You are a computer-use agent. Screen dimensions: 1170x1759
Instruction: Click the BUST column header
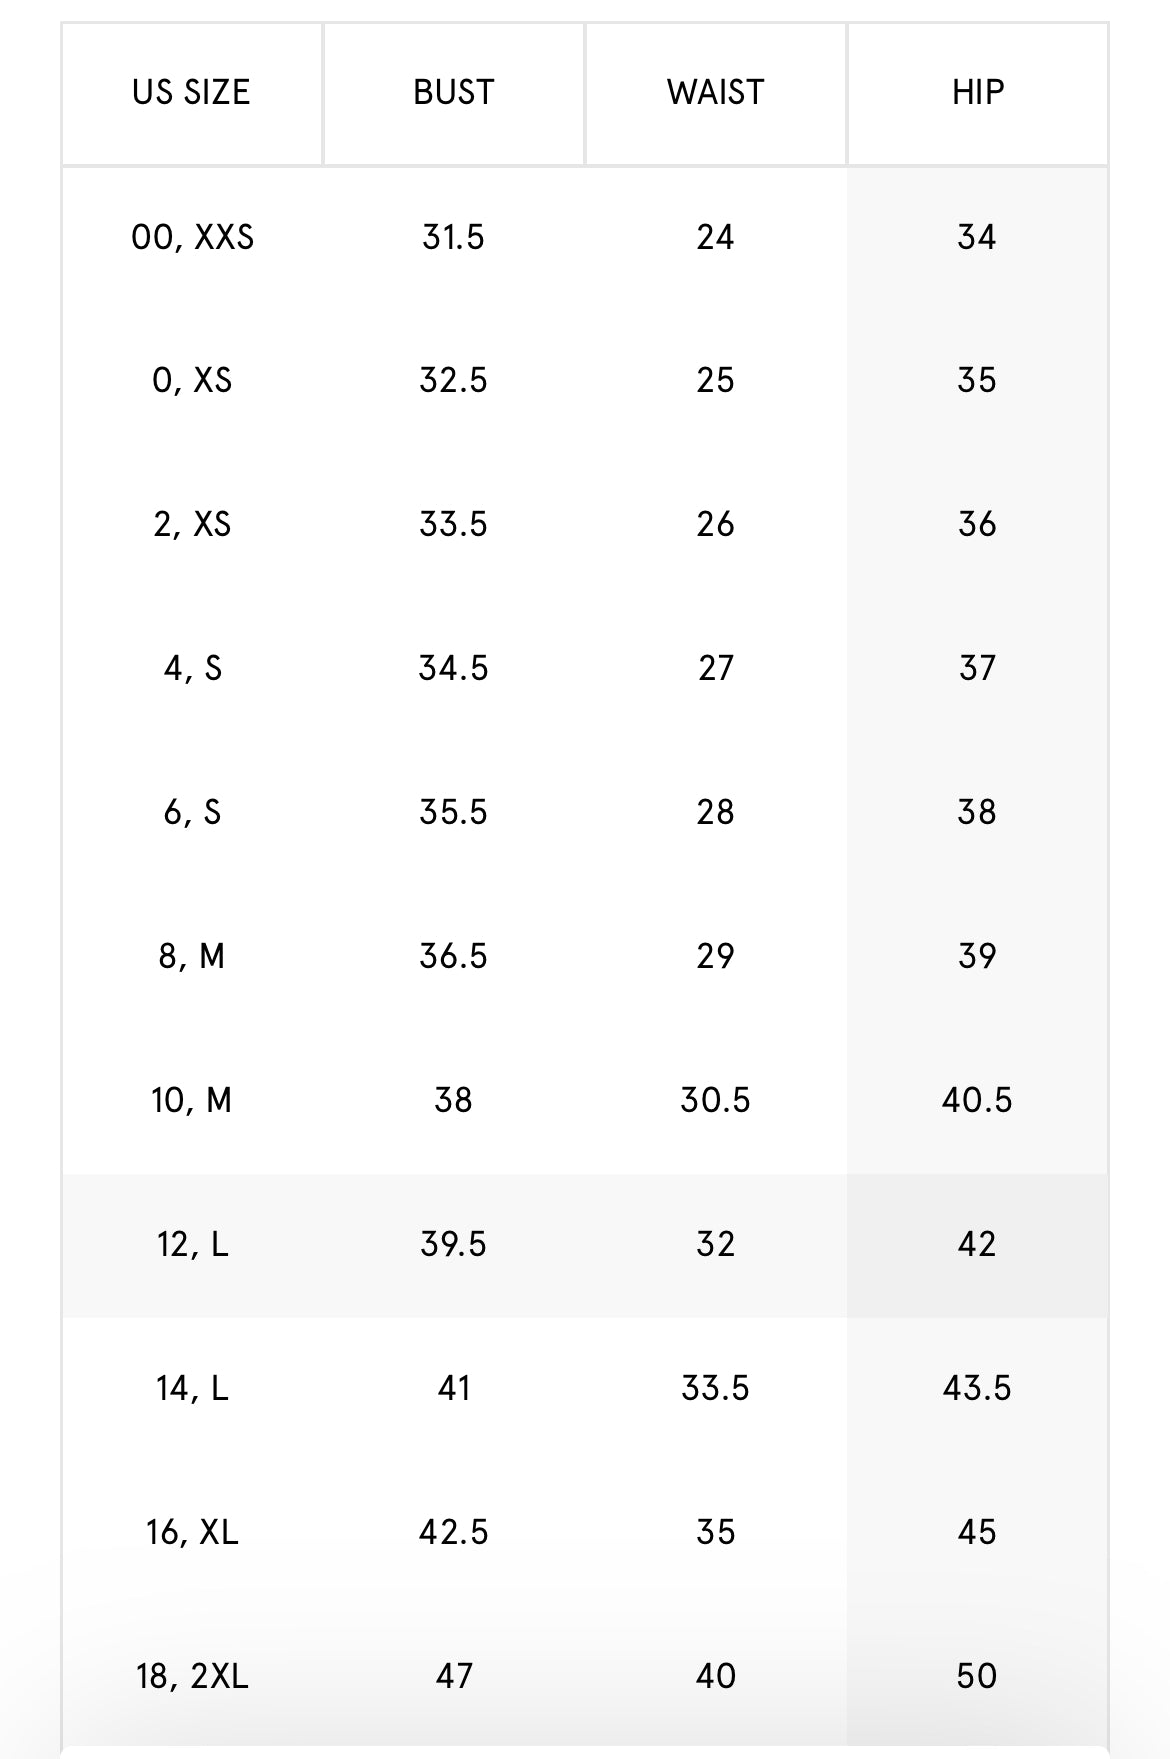pyautogui.click(x=453, y=93)
